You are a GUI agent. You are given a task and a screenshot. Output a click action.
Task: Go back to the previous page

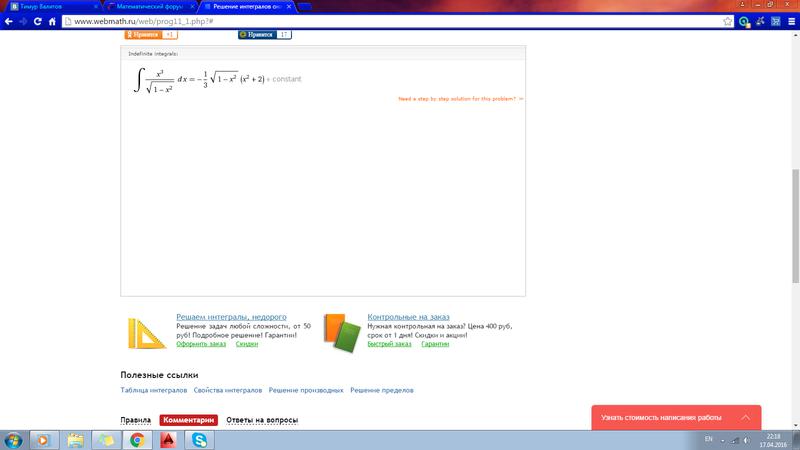[x=9, y=21]
